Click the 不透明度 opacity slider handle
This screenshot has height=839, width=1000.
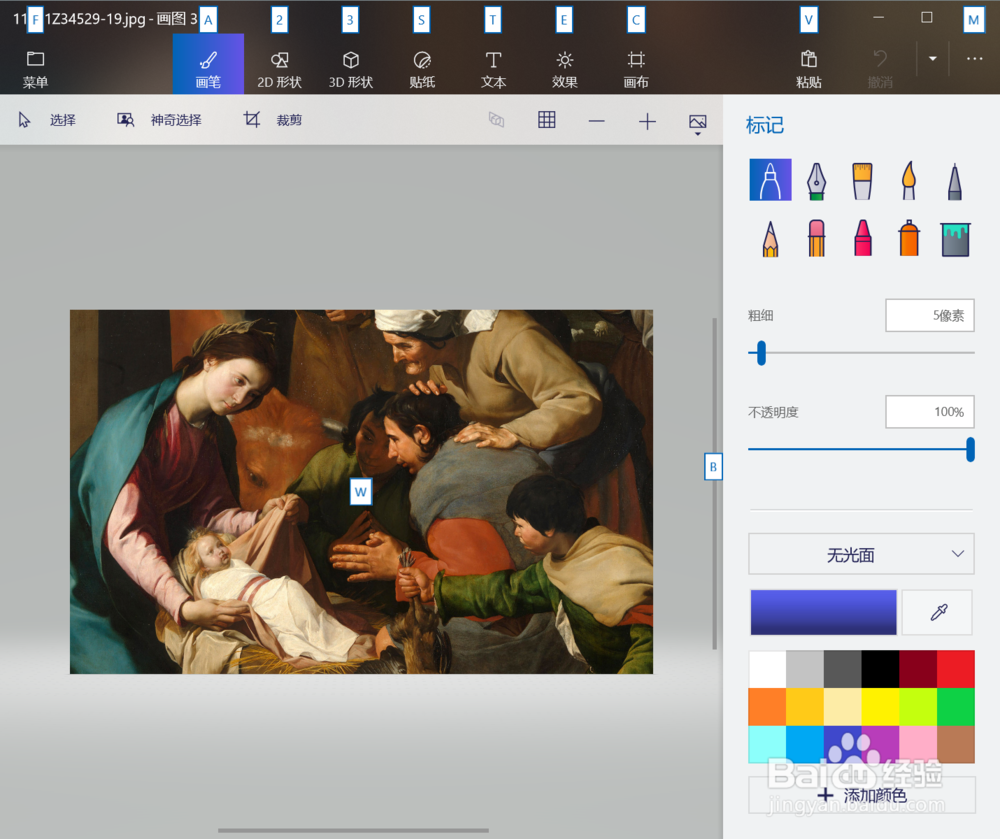(x=970, y=449)
